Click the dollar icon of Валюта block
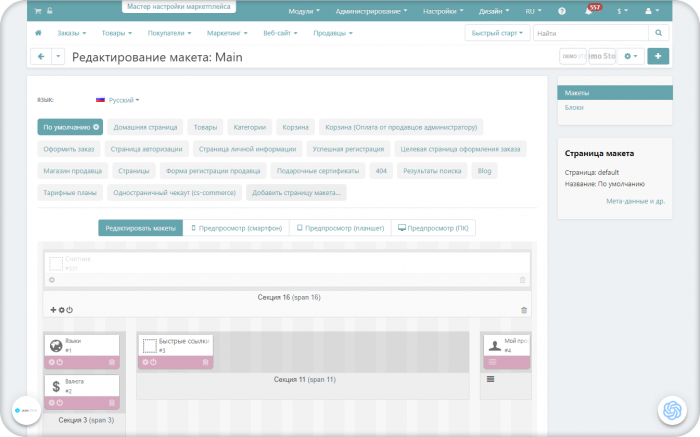The height and width of the screenshot is (437, 700). (56, 387)
